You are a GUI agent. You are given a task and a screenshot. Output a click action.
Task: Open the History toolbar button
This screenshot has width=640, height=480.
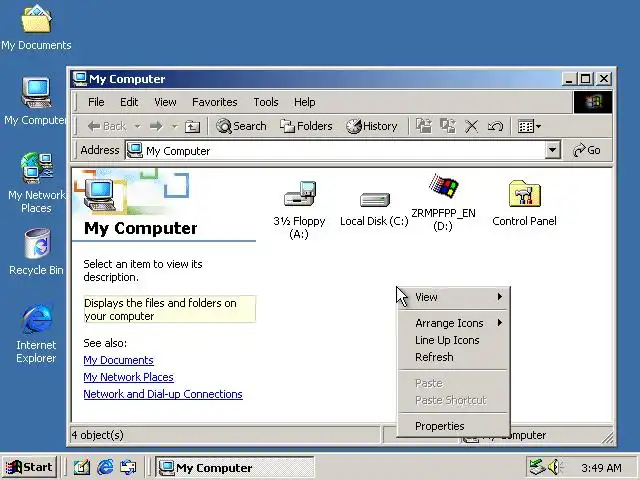[x=371, y=126]
